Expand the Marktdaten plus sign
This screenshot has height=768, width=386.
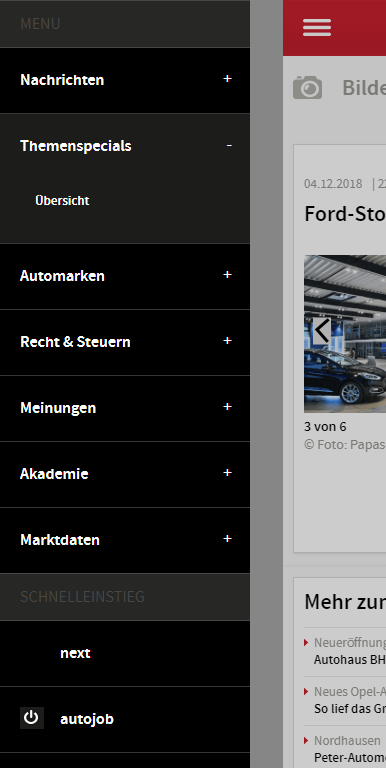tap(227, 539)
